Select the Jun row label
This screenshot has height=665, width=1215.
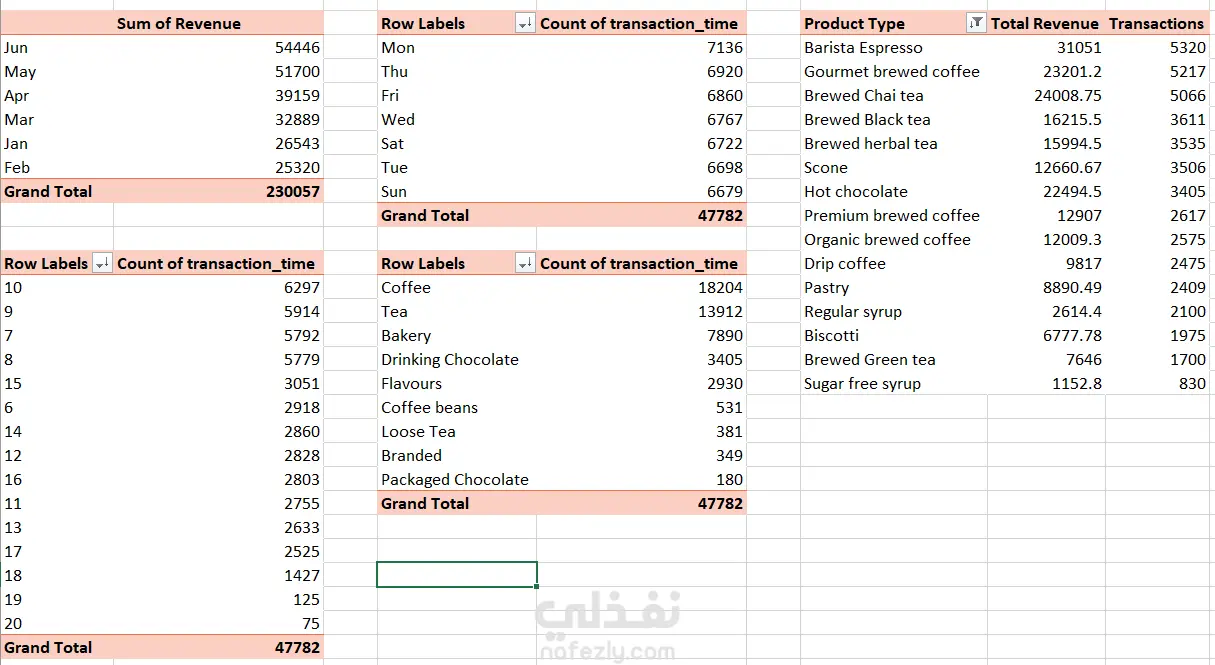17,48
